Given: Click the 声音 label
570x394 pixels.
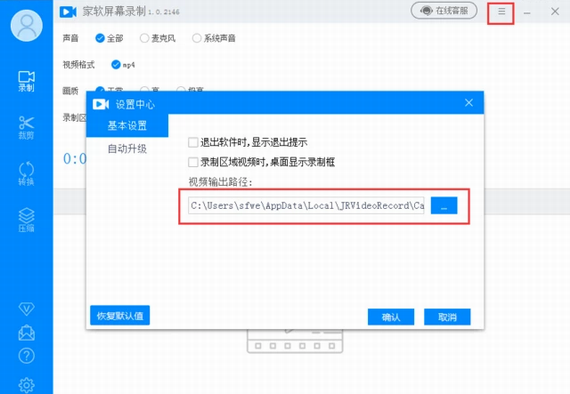Looking at the screenshot, I should click(71, 38).
